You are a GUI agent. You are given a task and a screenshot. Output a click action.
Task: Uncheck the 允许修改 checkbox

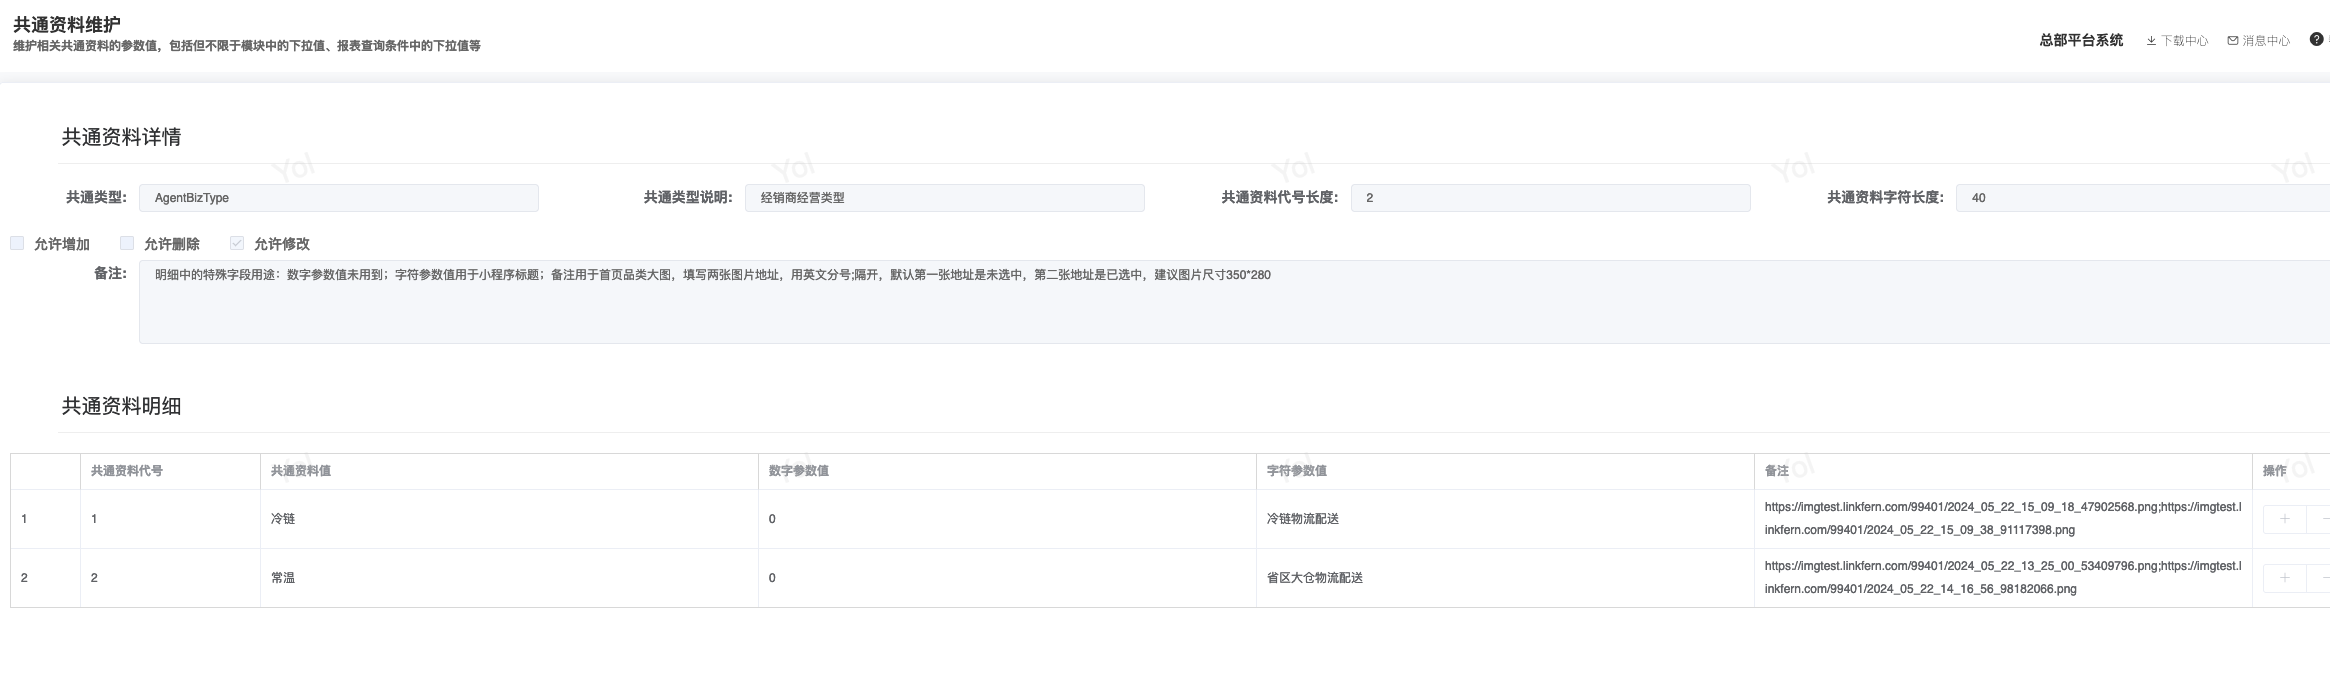tap(237, 243)
